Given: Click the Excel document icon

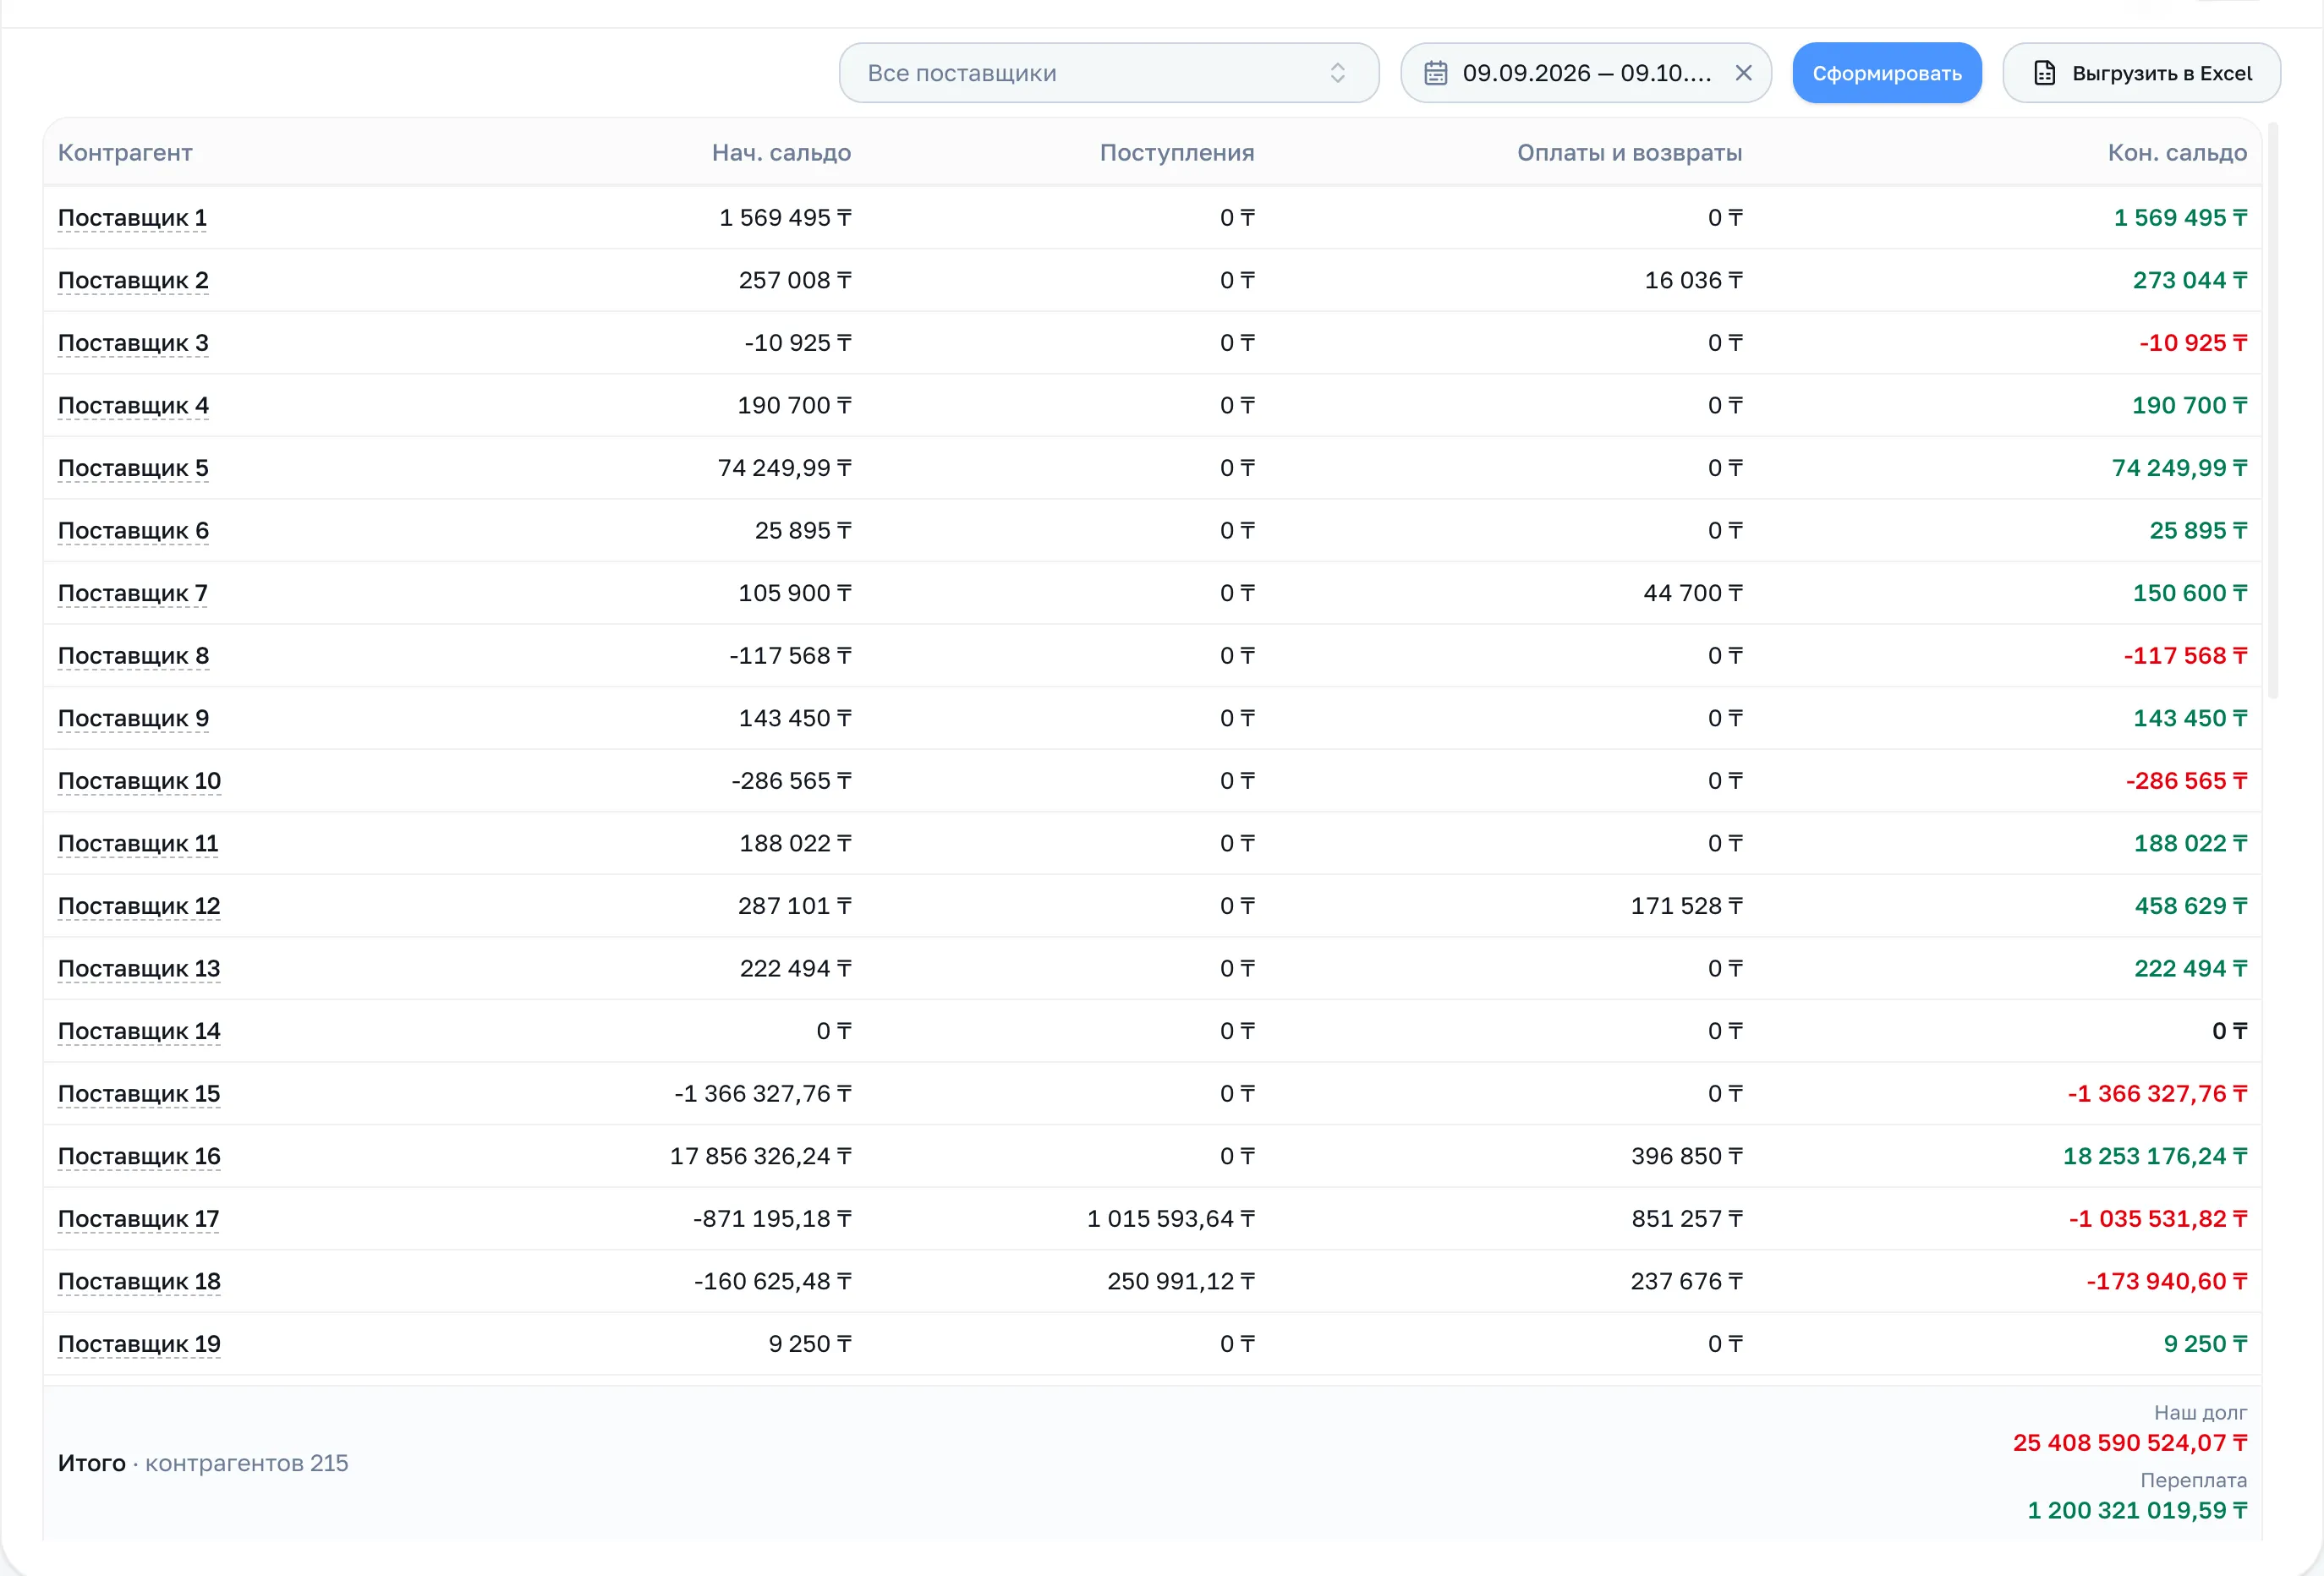Looking at the screenshot, I should tap(2045, 73).
